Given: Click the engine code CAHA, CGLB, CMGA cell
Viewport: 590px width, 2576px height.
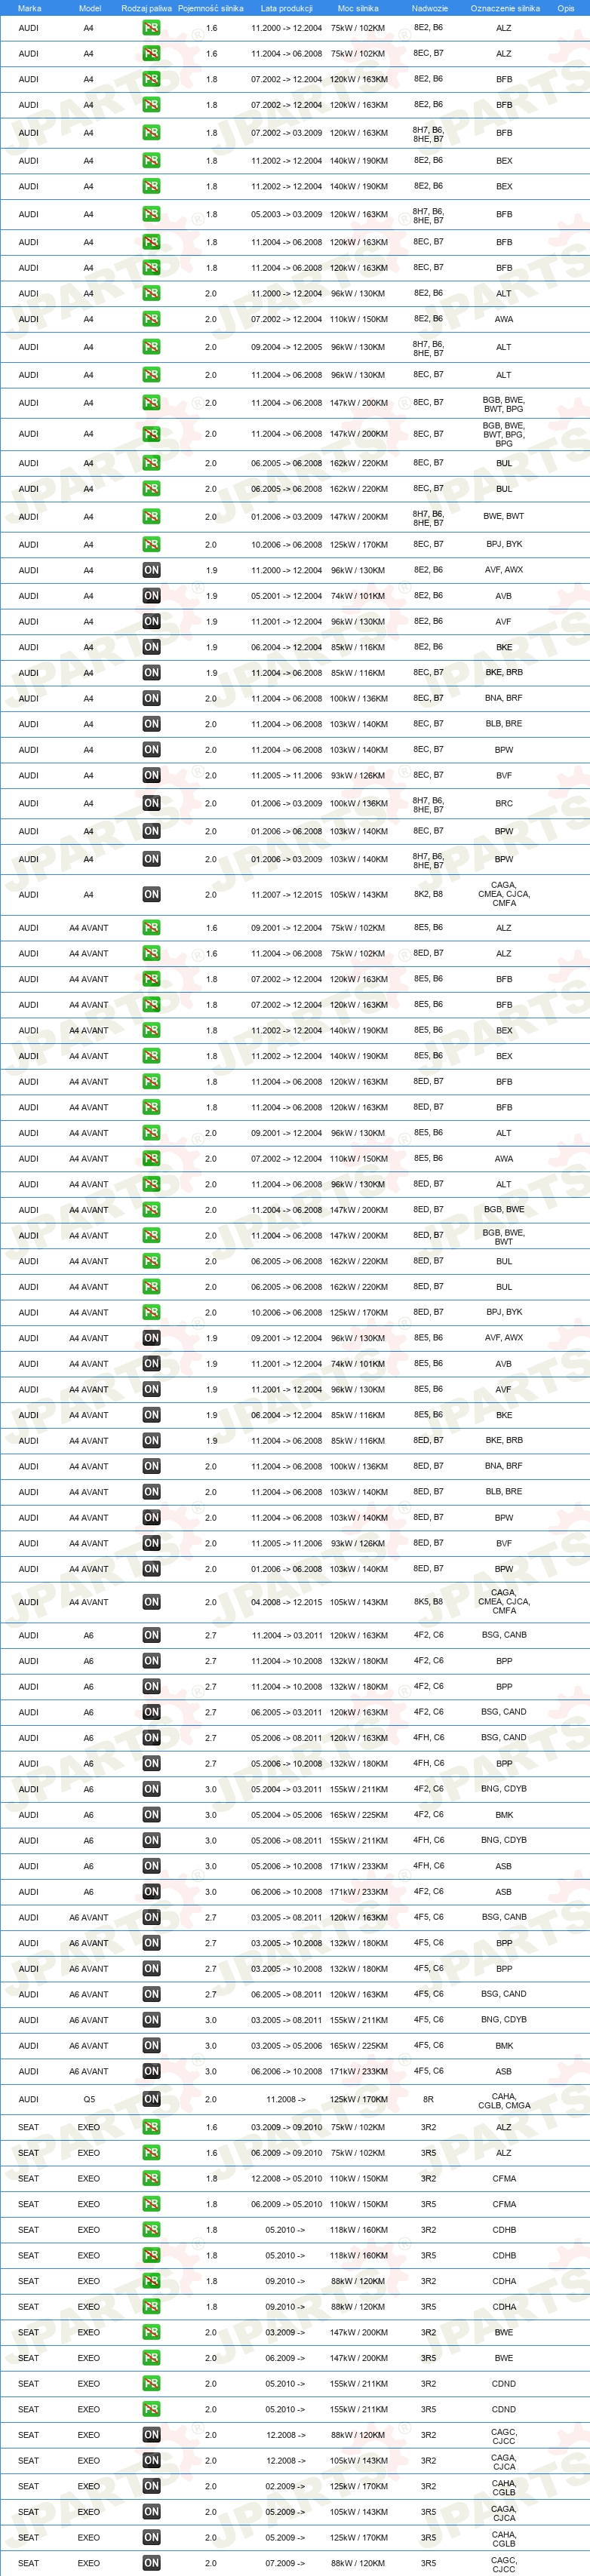Looking at the screenshot, I should pos(504,2100).
